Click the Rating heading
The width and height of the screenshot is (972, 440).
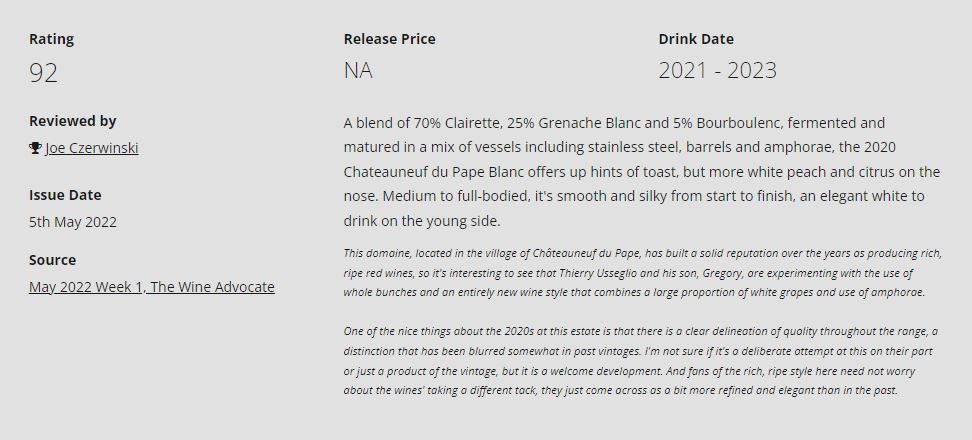(x=51, y=39)
